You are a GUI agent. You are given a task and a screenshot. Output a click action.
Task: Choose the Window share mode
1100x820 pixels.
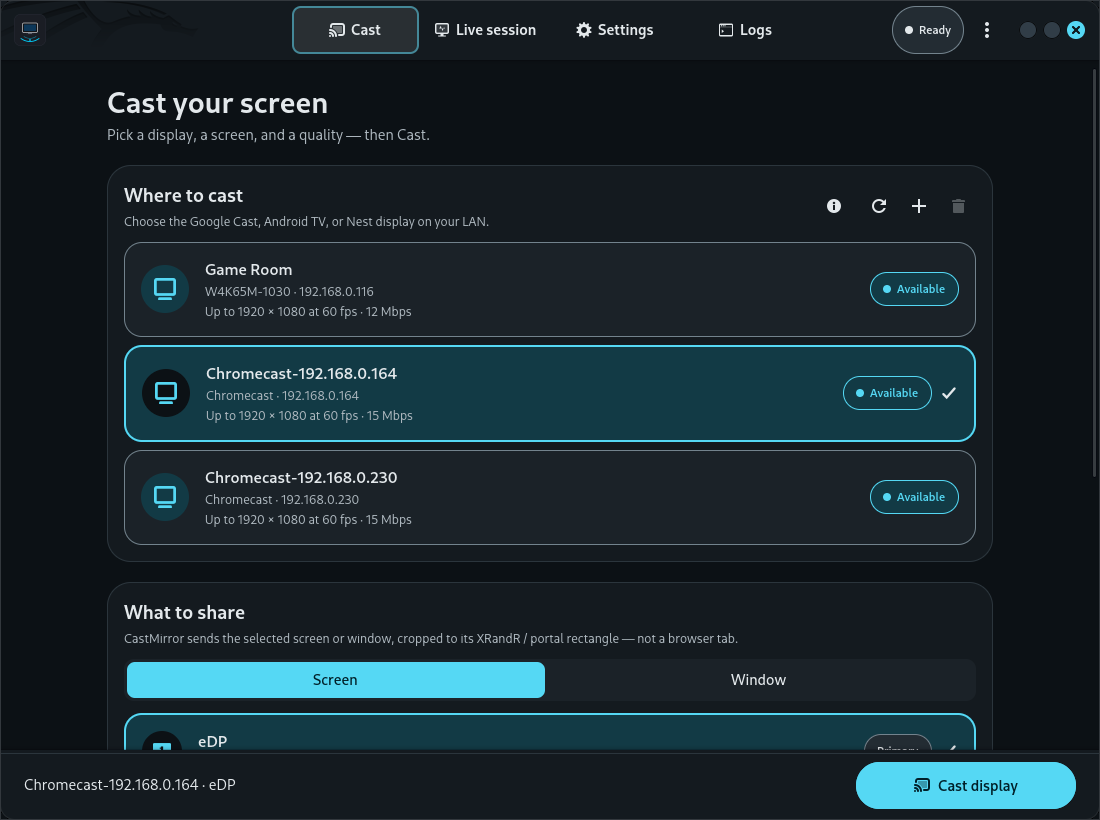[x=758, y=680]
